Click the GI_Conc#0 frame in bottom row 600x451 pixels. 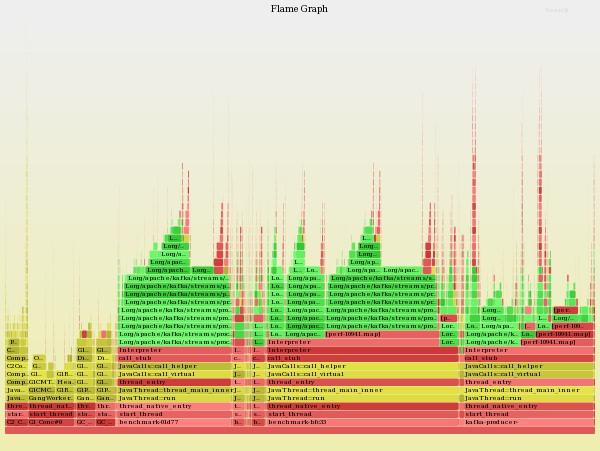51,422
